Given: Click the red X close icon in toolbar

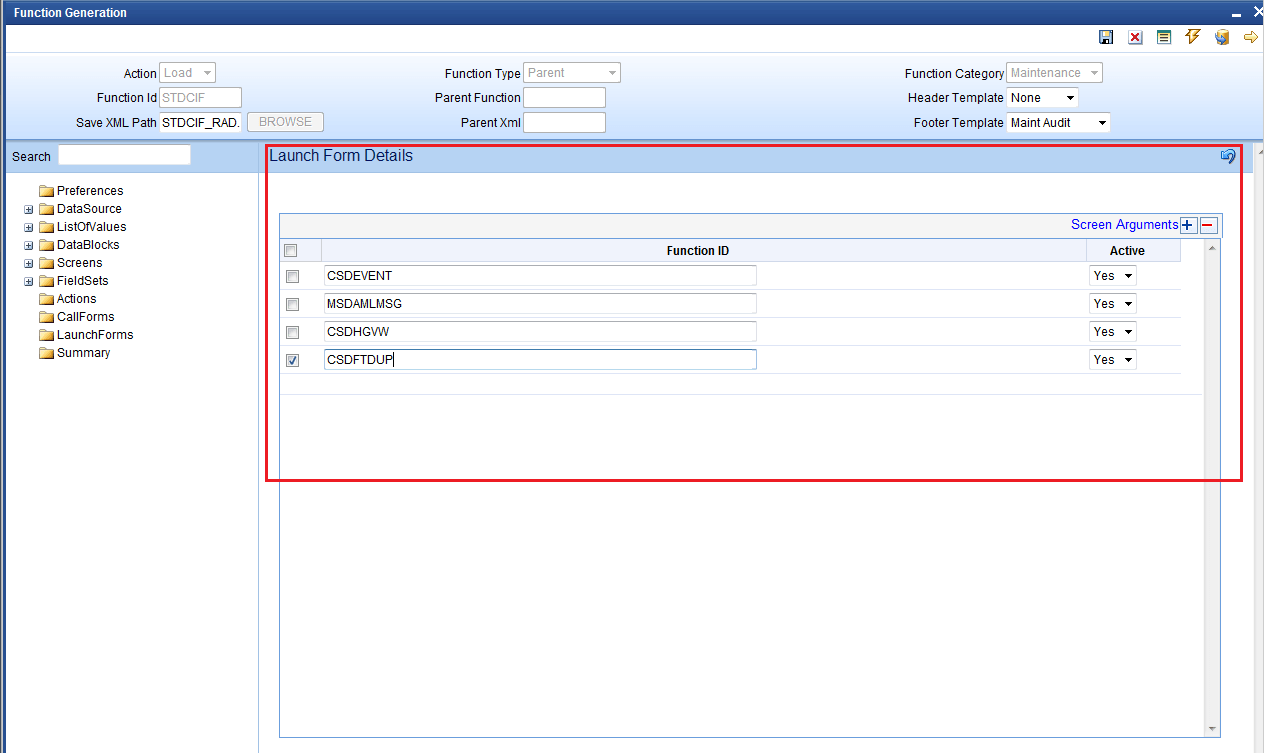Looking at the screenshot, I should (1135, 37).
